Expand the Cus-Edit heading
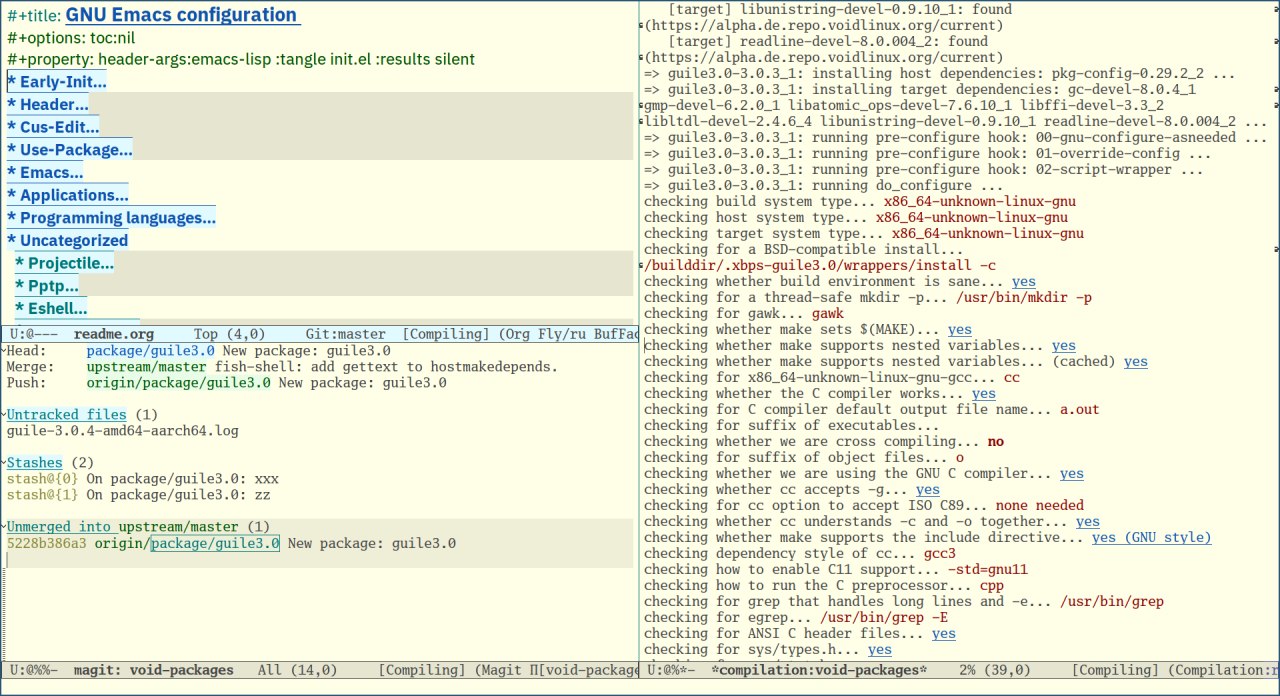This screenshot has height=696, width=1280. [53, 127]
